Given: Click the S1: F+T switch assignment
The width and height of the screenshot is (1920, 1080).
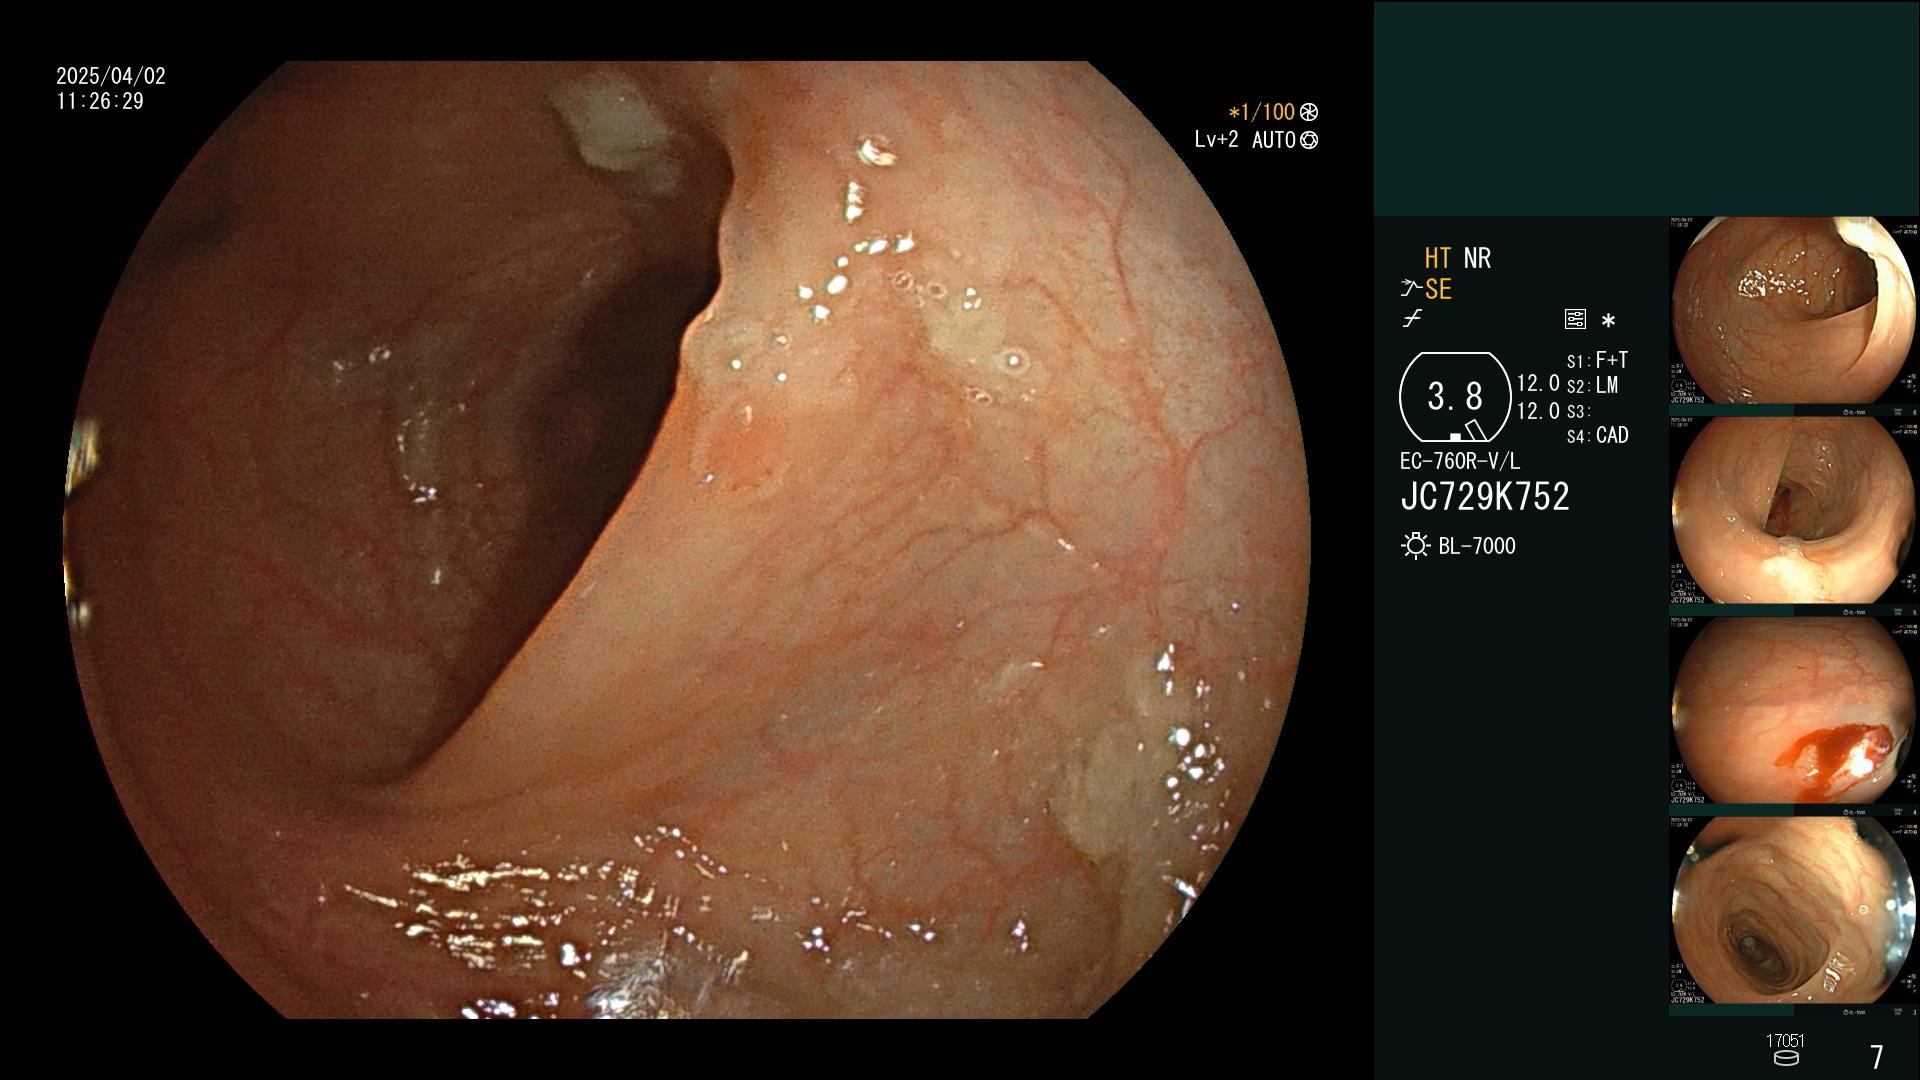Looking at the screenshot, I should [1597, 360].
